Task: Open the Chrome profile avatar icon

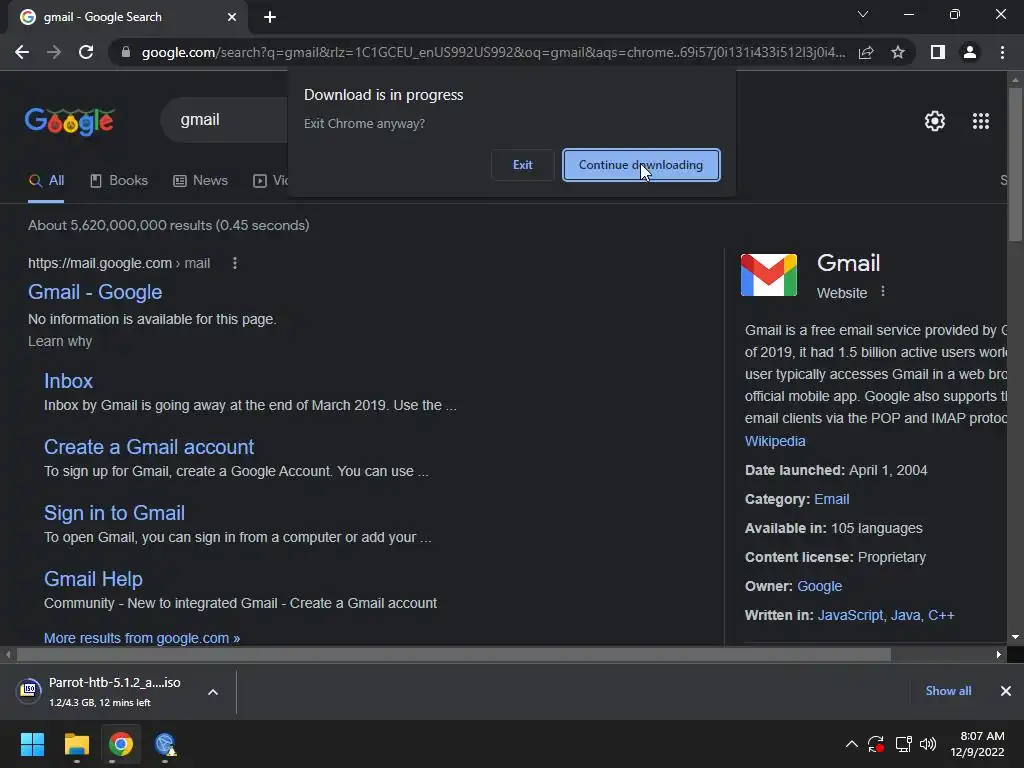Action: click(x=970, y=52)
